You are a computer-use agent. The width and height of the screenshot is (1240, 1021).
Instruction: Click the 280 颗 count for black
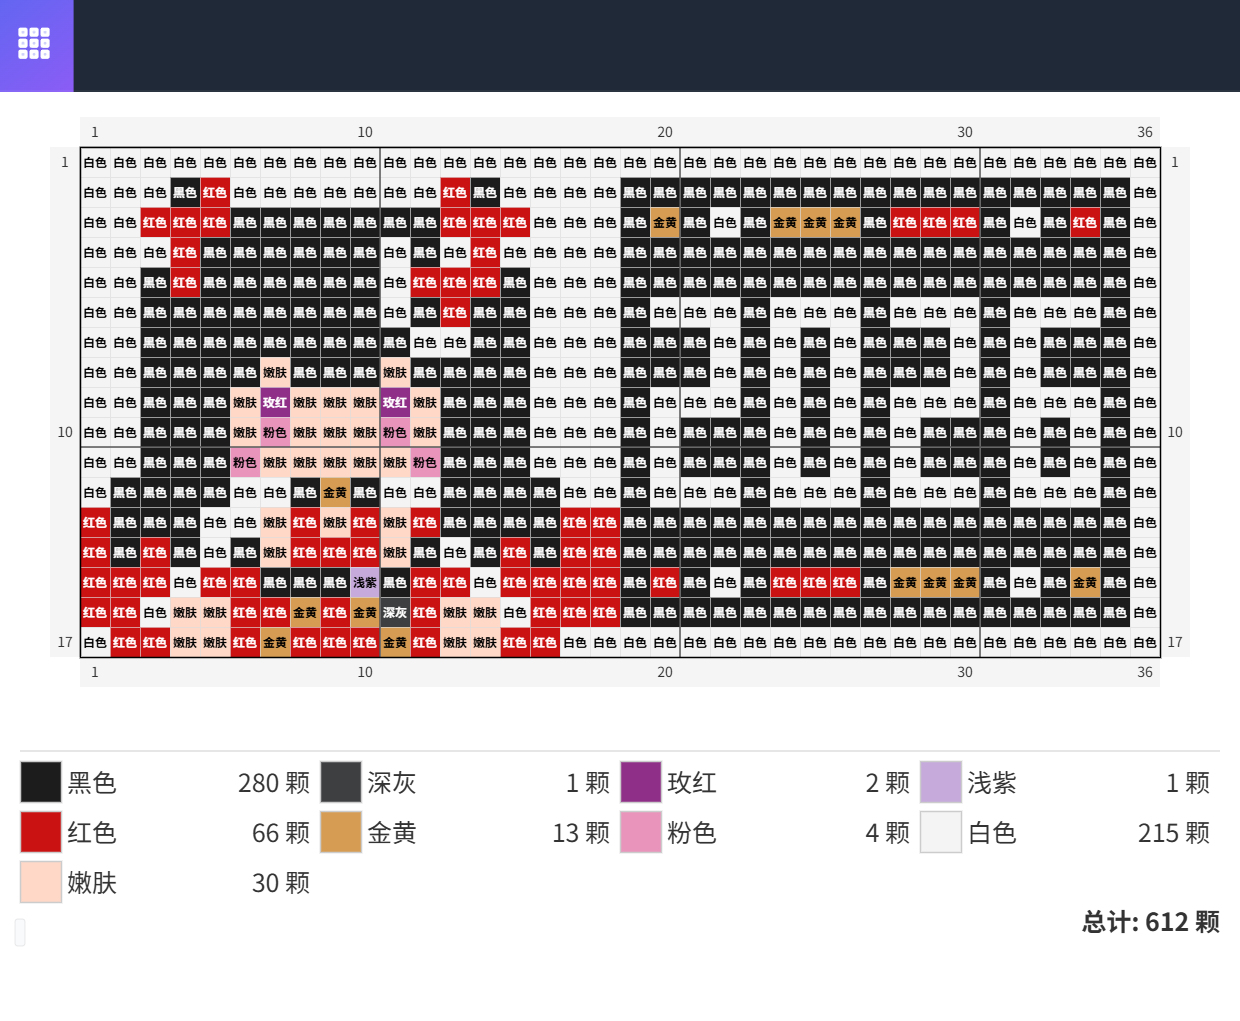tap(273, 783)
